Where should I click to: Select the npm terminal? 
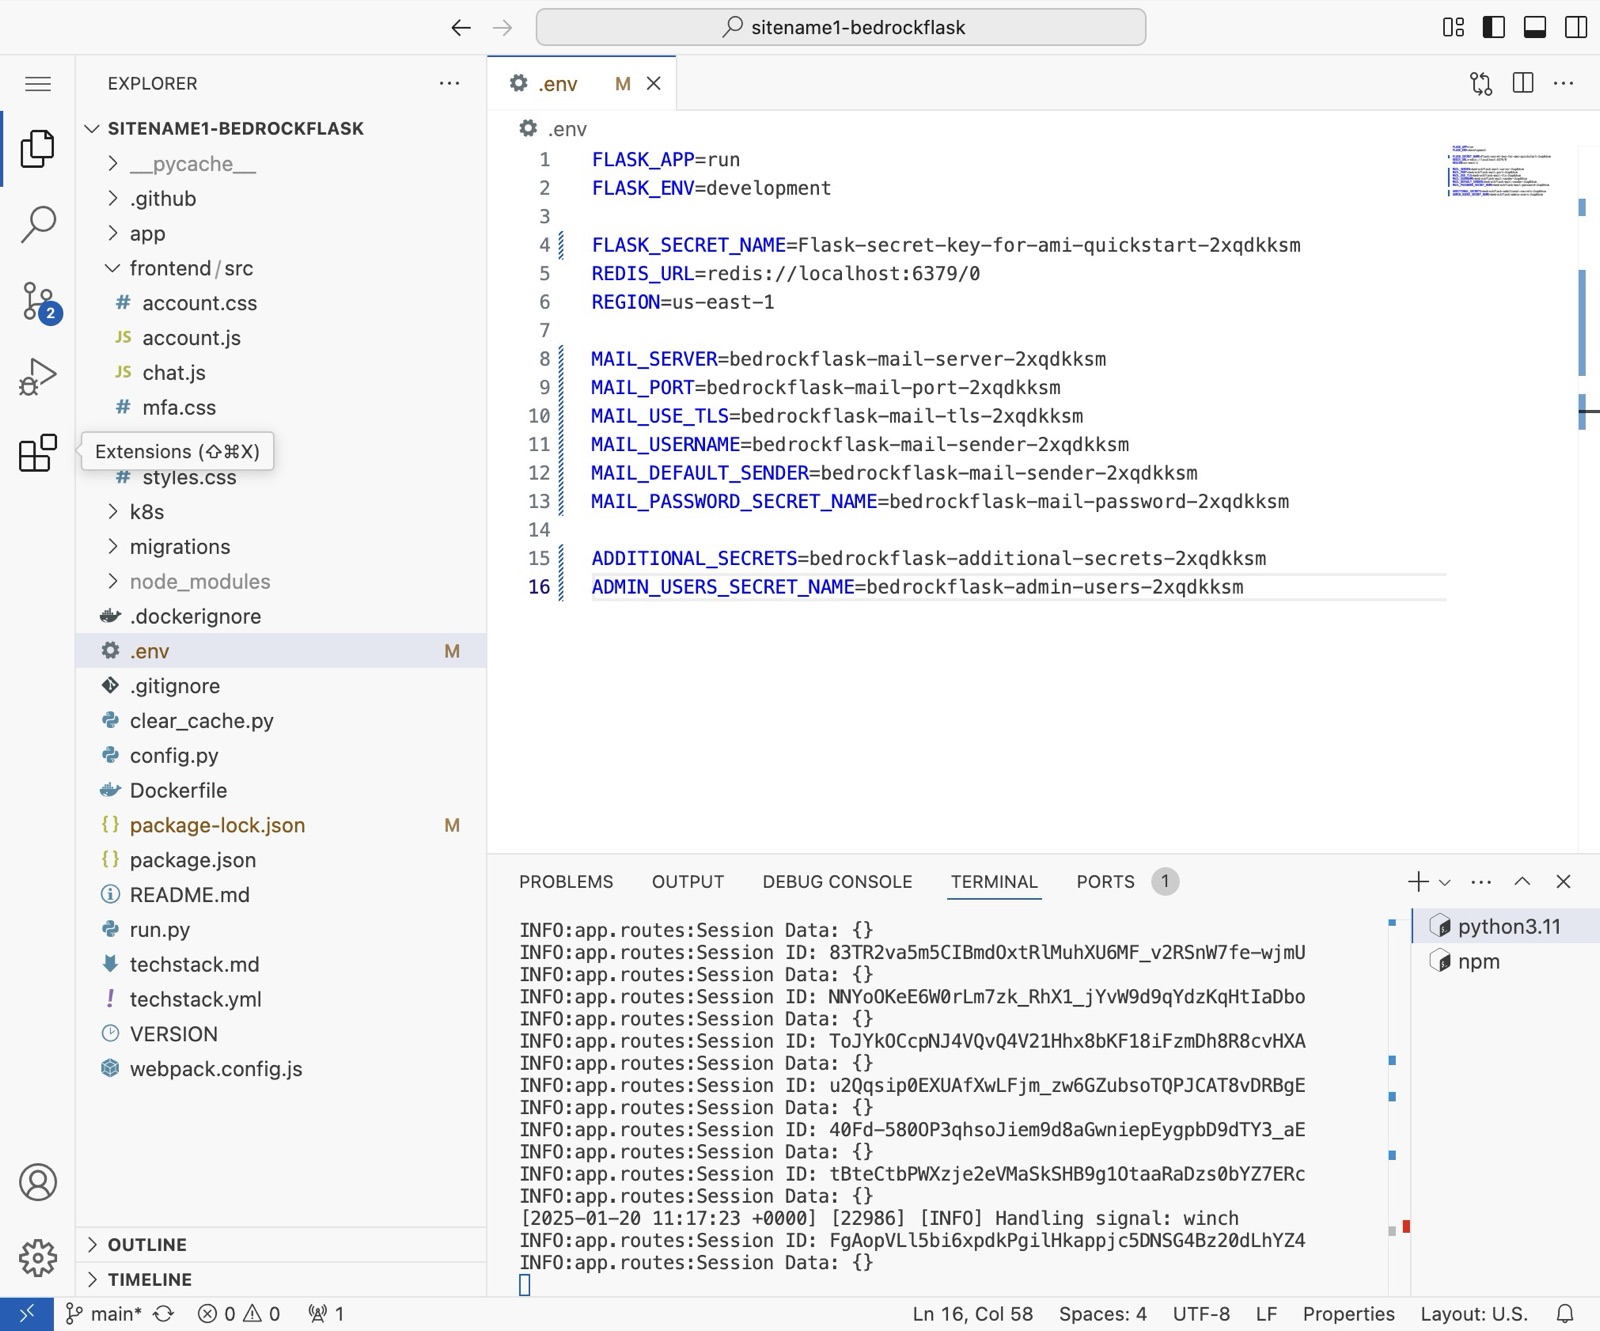click(1506, 962)
